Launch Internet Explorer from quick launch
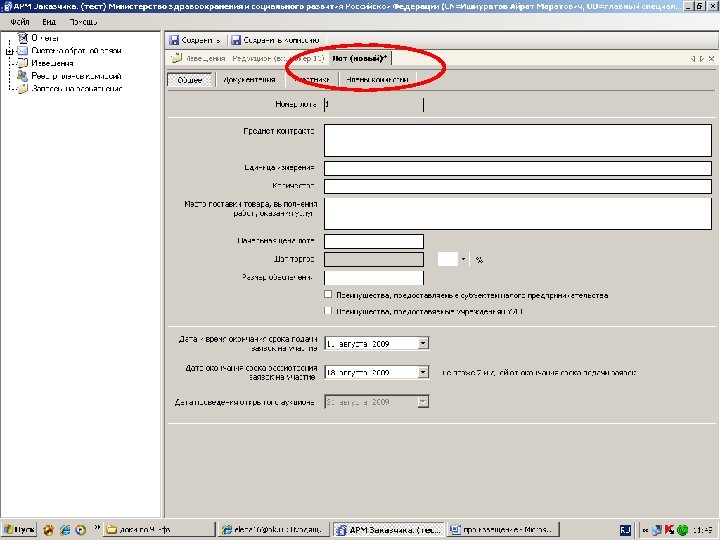The height and width of the screenshot is (540, 720). coord(65,530)
